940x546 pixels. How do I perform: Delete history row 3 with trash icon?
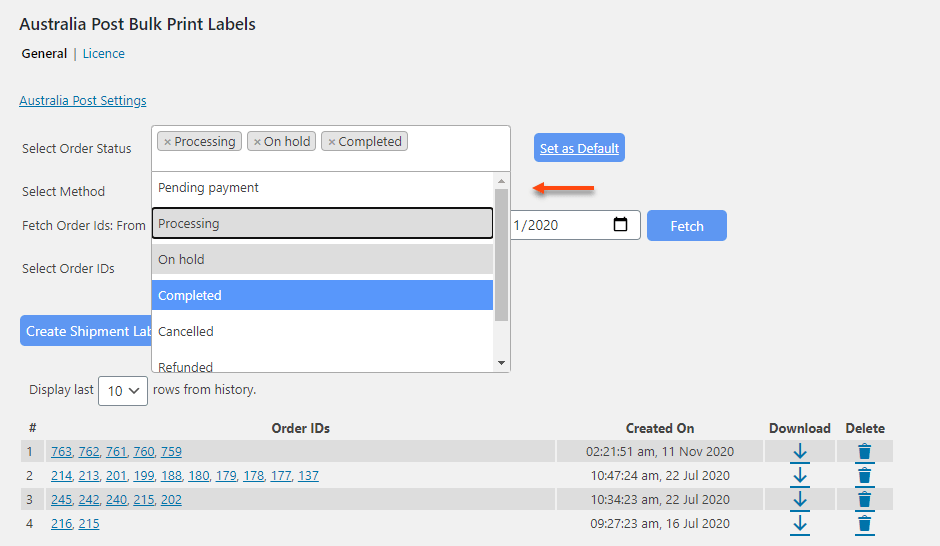click(x=864, y=500)
